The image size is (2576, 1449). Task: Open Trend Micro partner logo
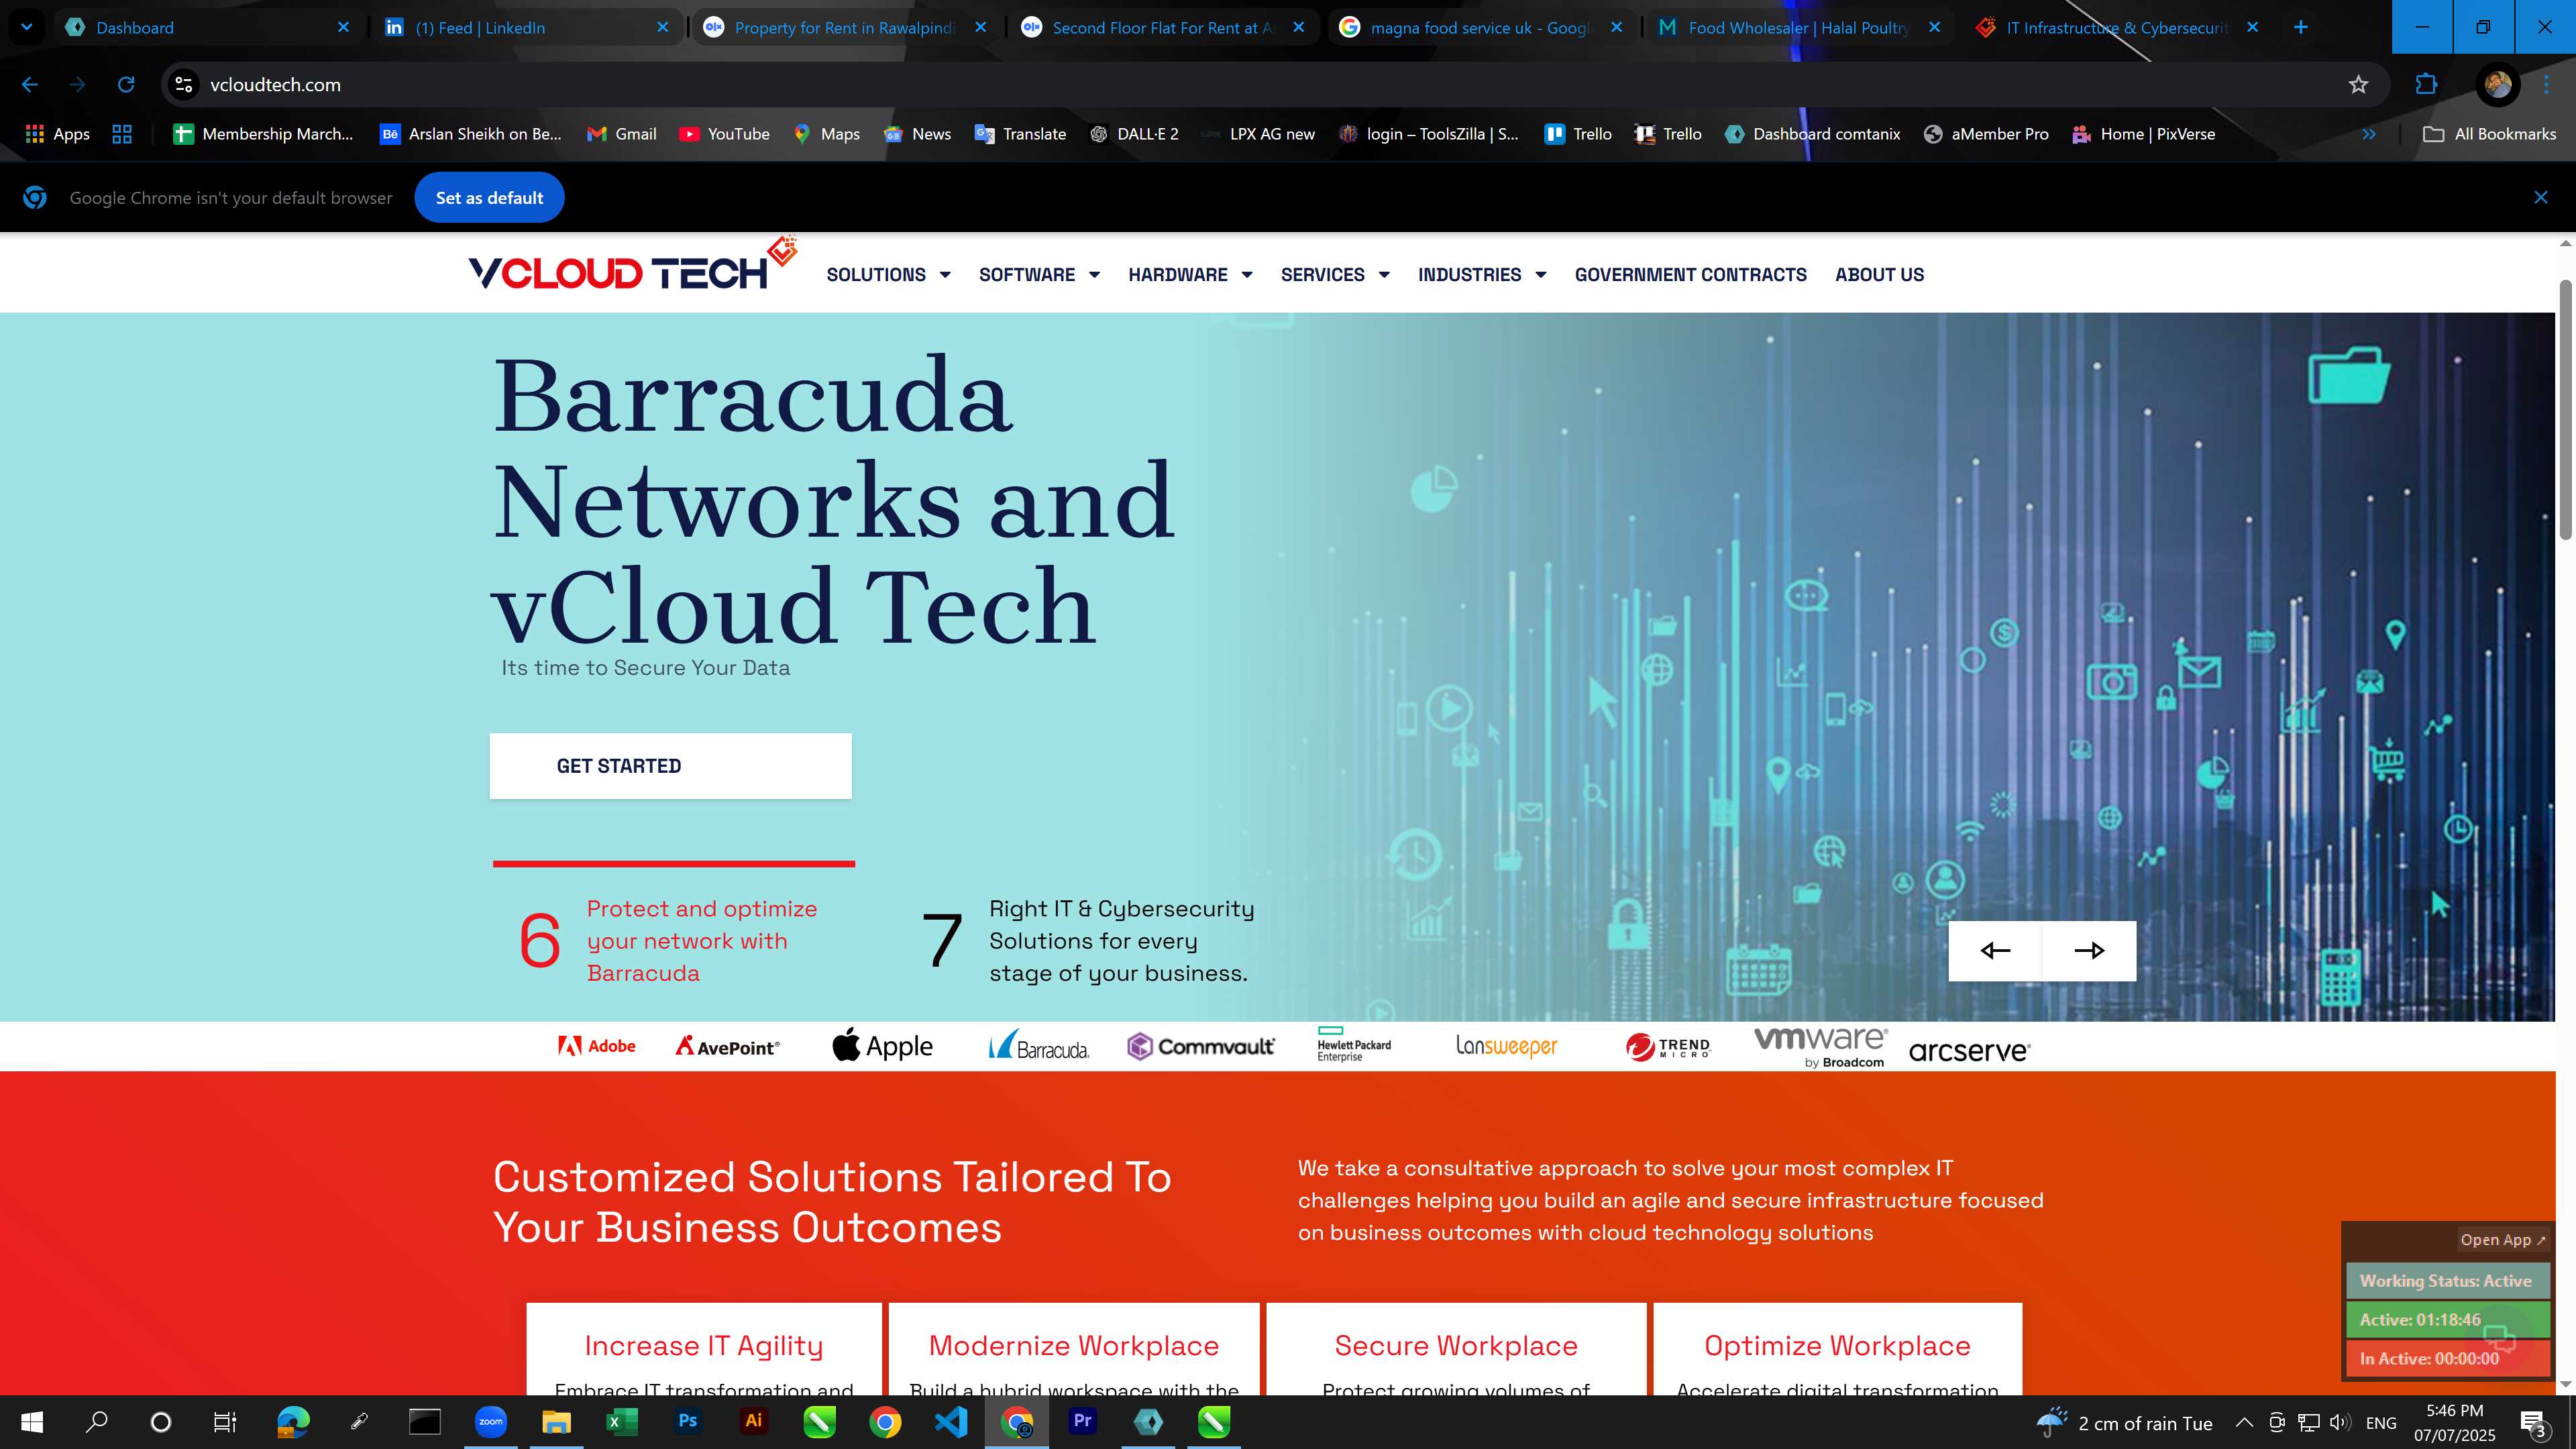click(x=1668, y=1047)
